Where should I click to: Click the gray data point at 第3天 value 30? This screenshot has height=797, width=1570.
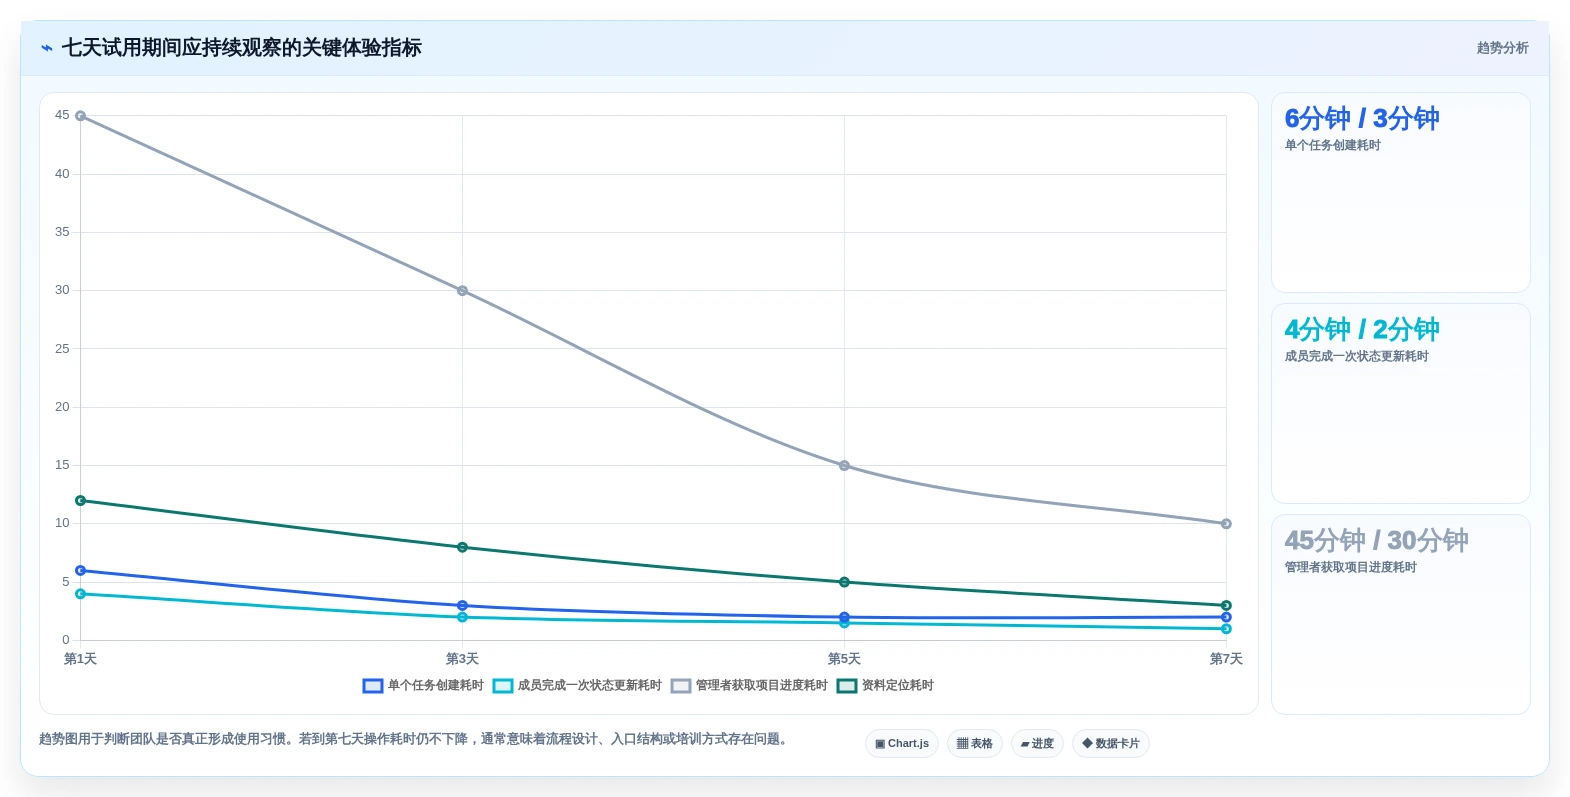pyautogui.click(x=462, y=291)
